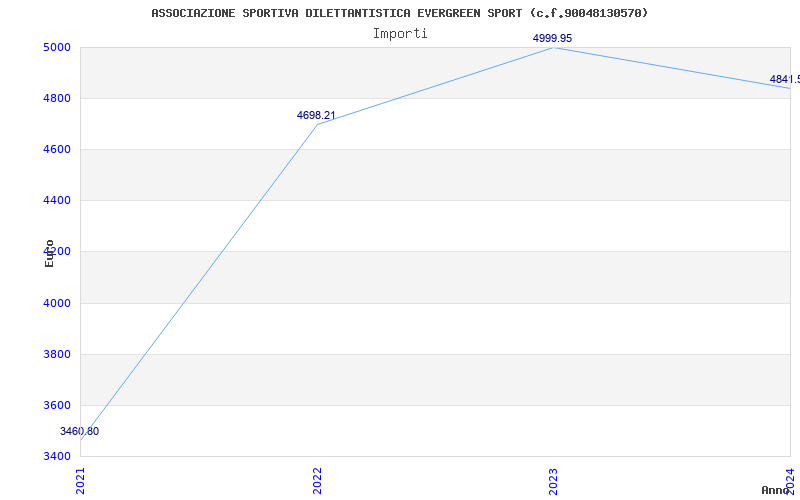Click the 3460.80 data label

point(80,431)
